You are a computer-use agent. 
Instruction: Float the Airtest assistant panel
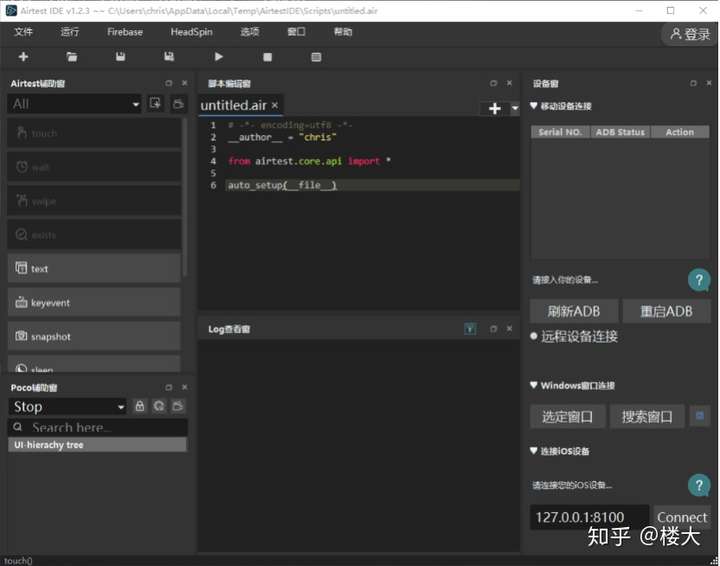169,83
